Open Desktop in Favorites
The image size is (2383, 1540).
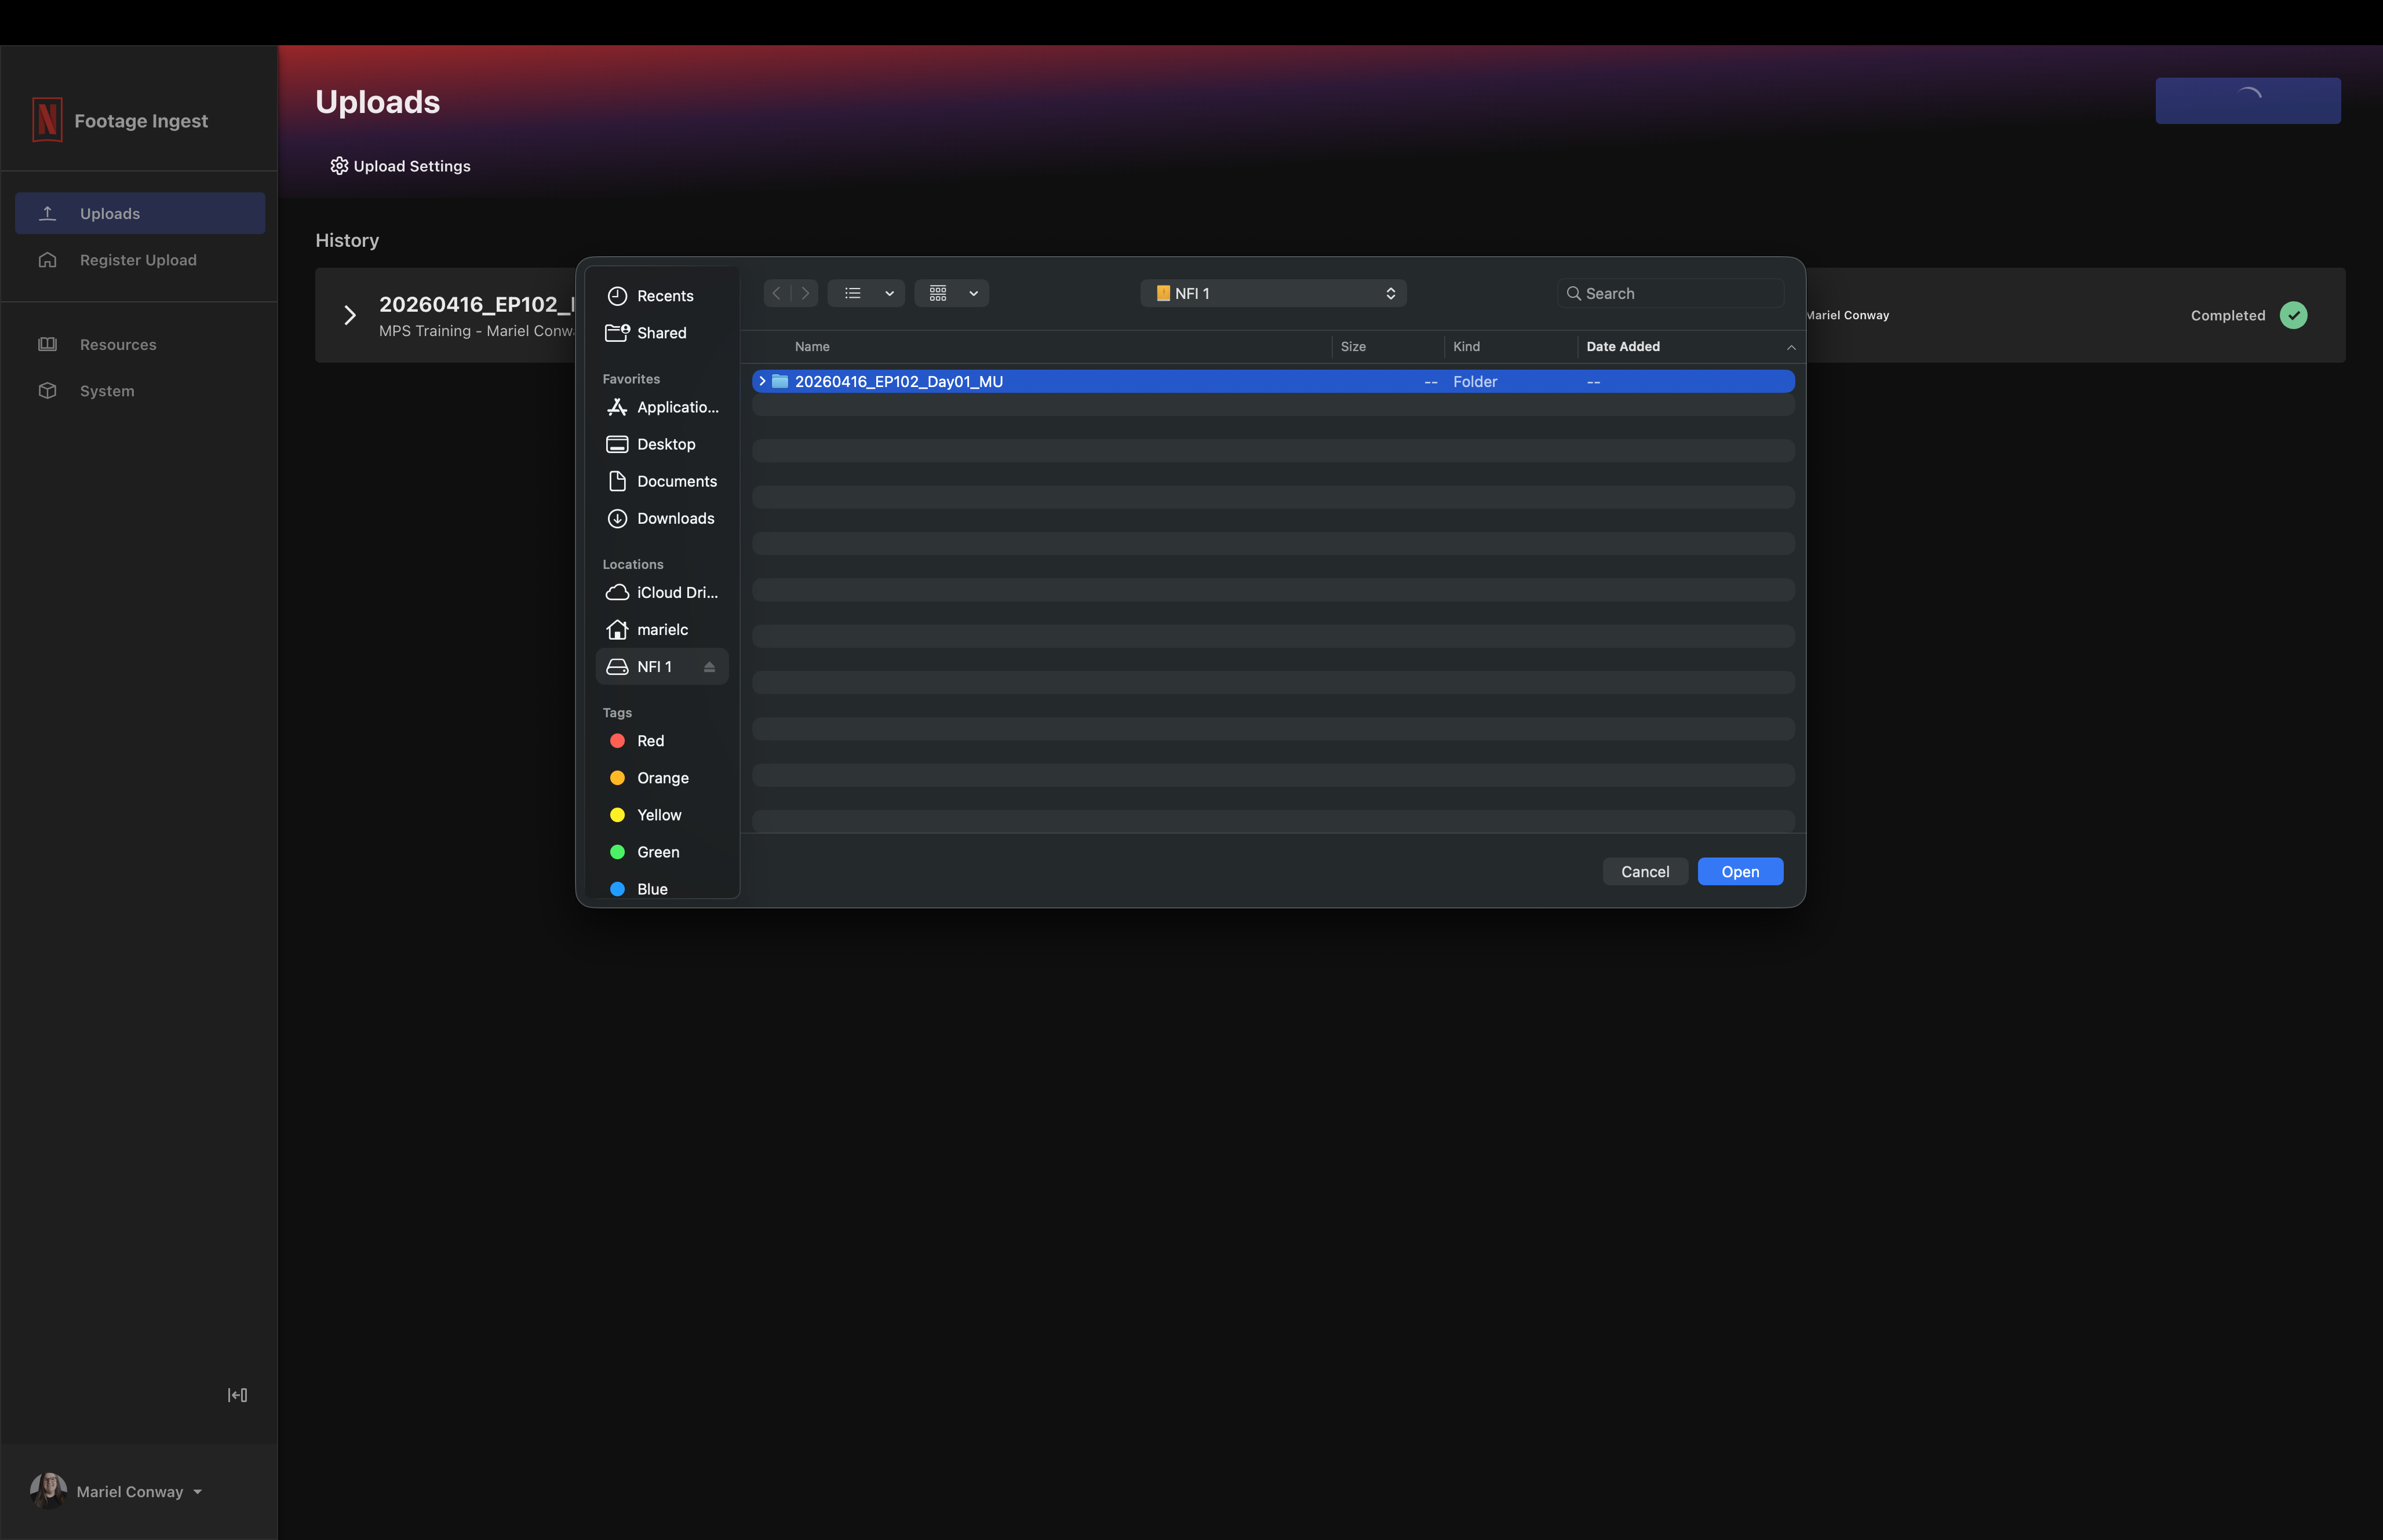pos(662,444)
